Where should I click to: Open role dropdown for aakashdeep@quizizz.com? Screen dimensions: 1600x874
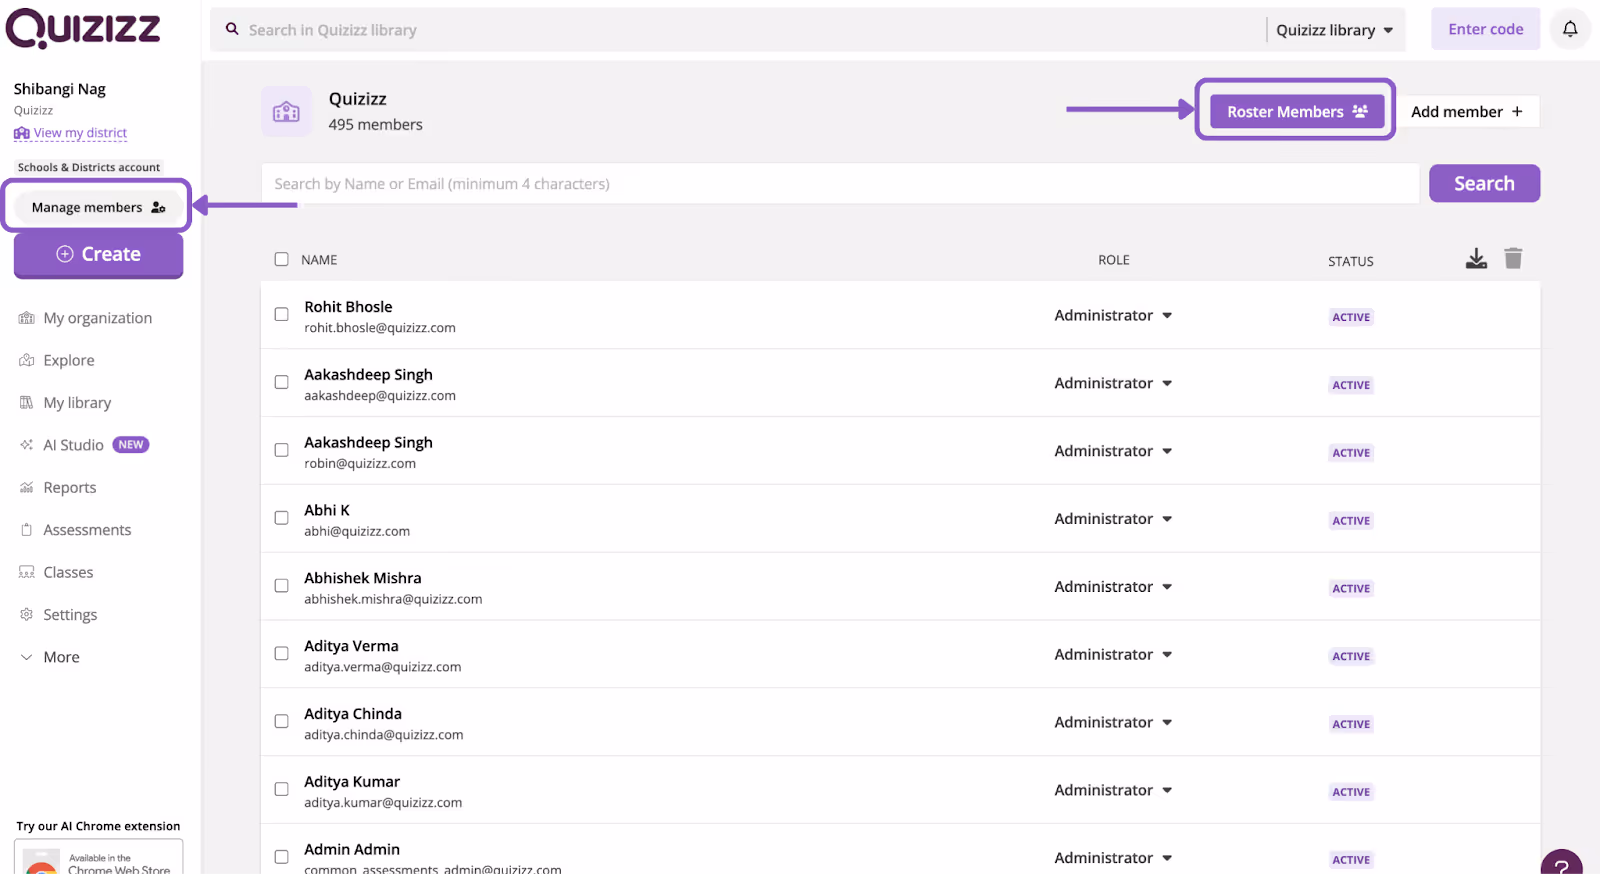(1113, 383)
